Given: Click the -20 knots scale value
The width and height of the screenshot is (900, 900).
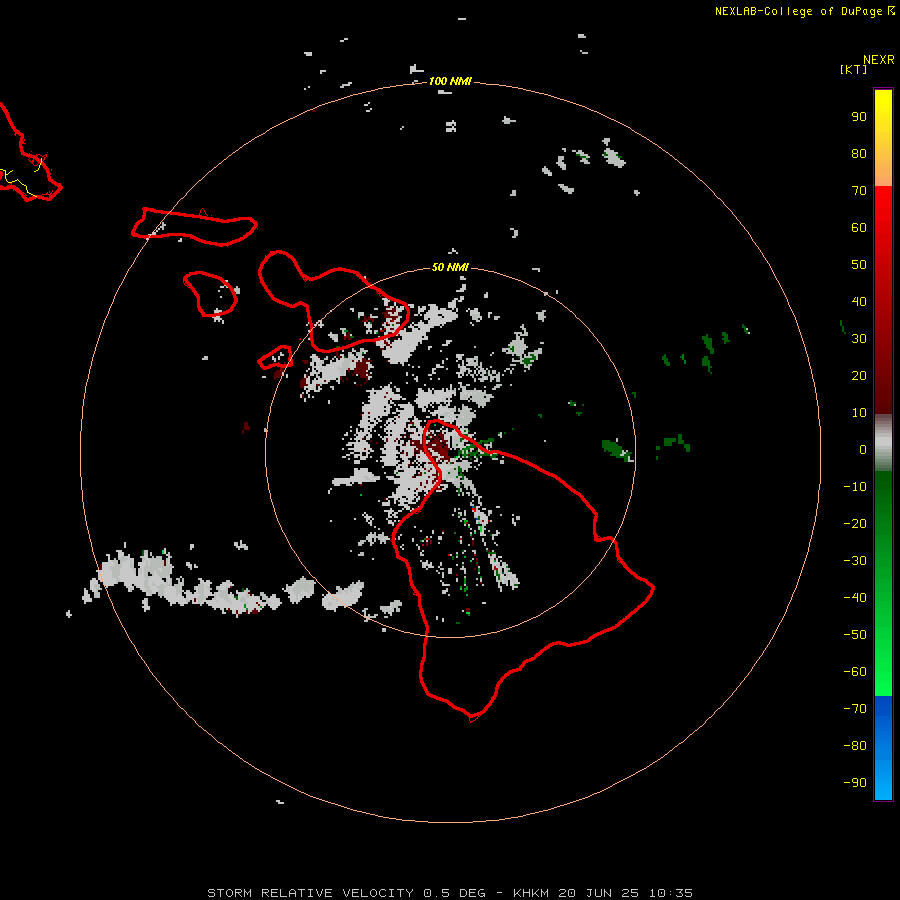Looking at the screenshot, I should (x=855, y=523).
